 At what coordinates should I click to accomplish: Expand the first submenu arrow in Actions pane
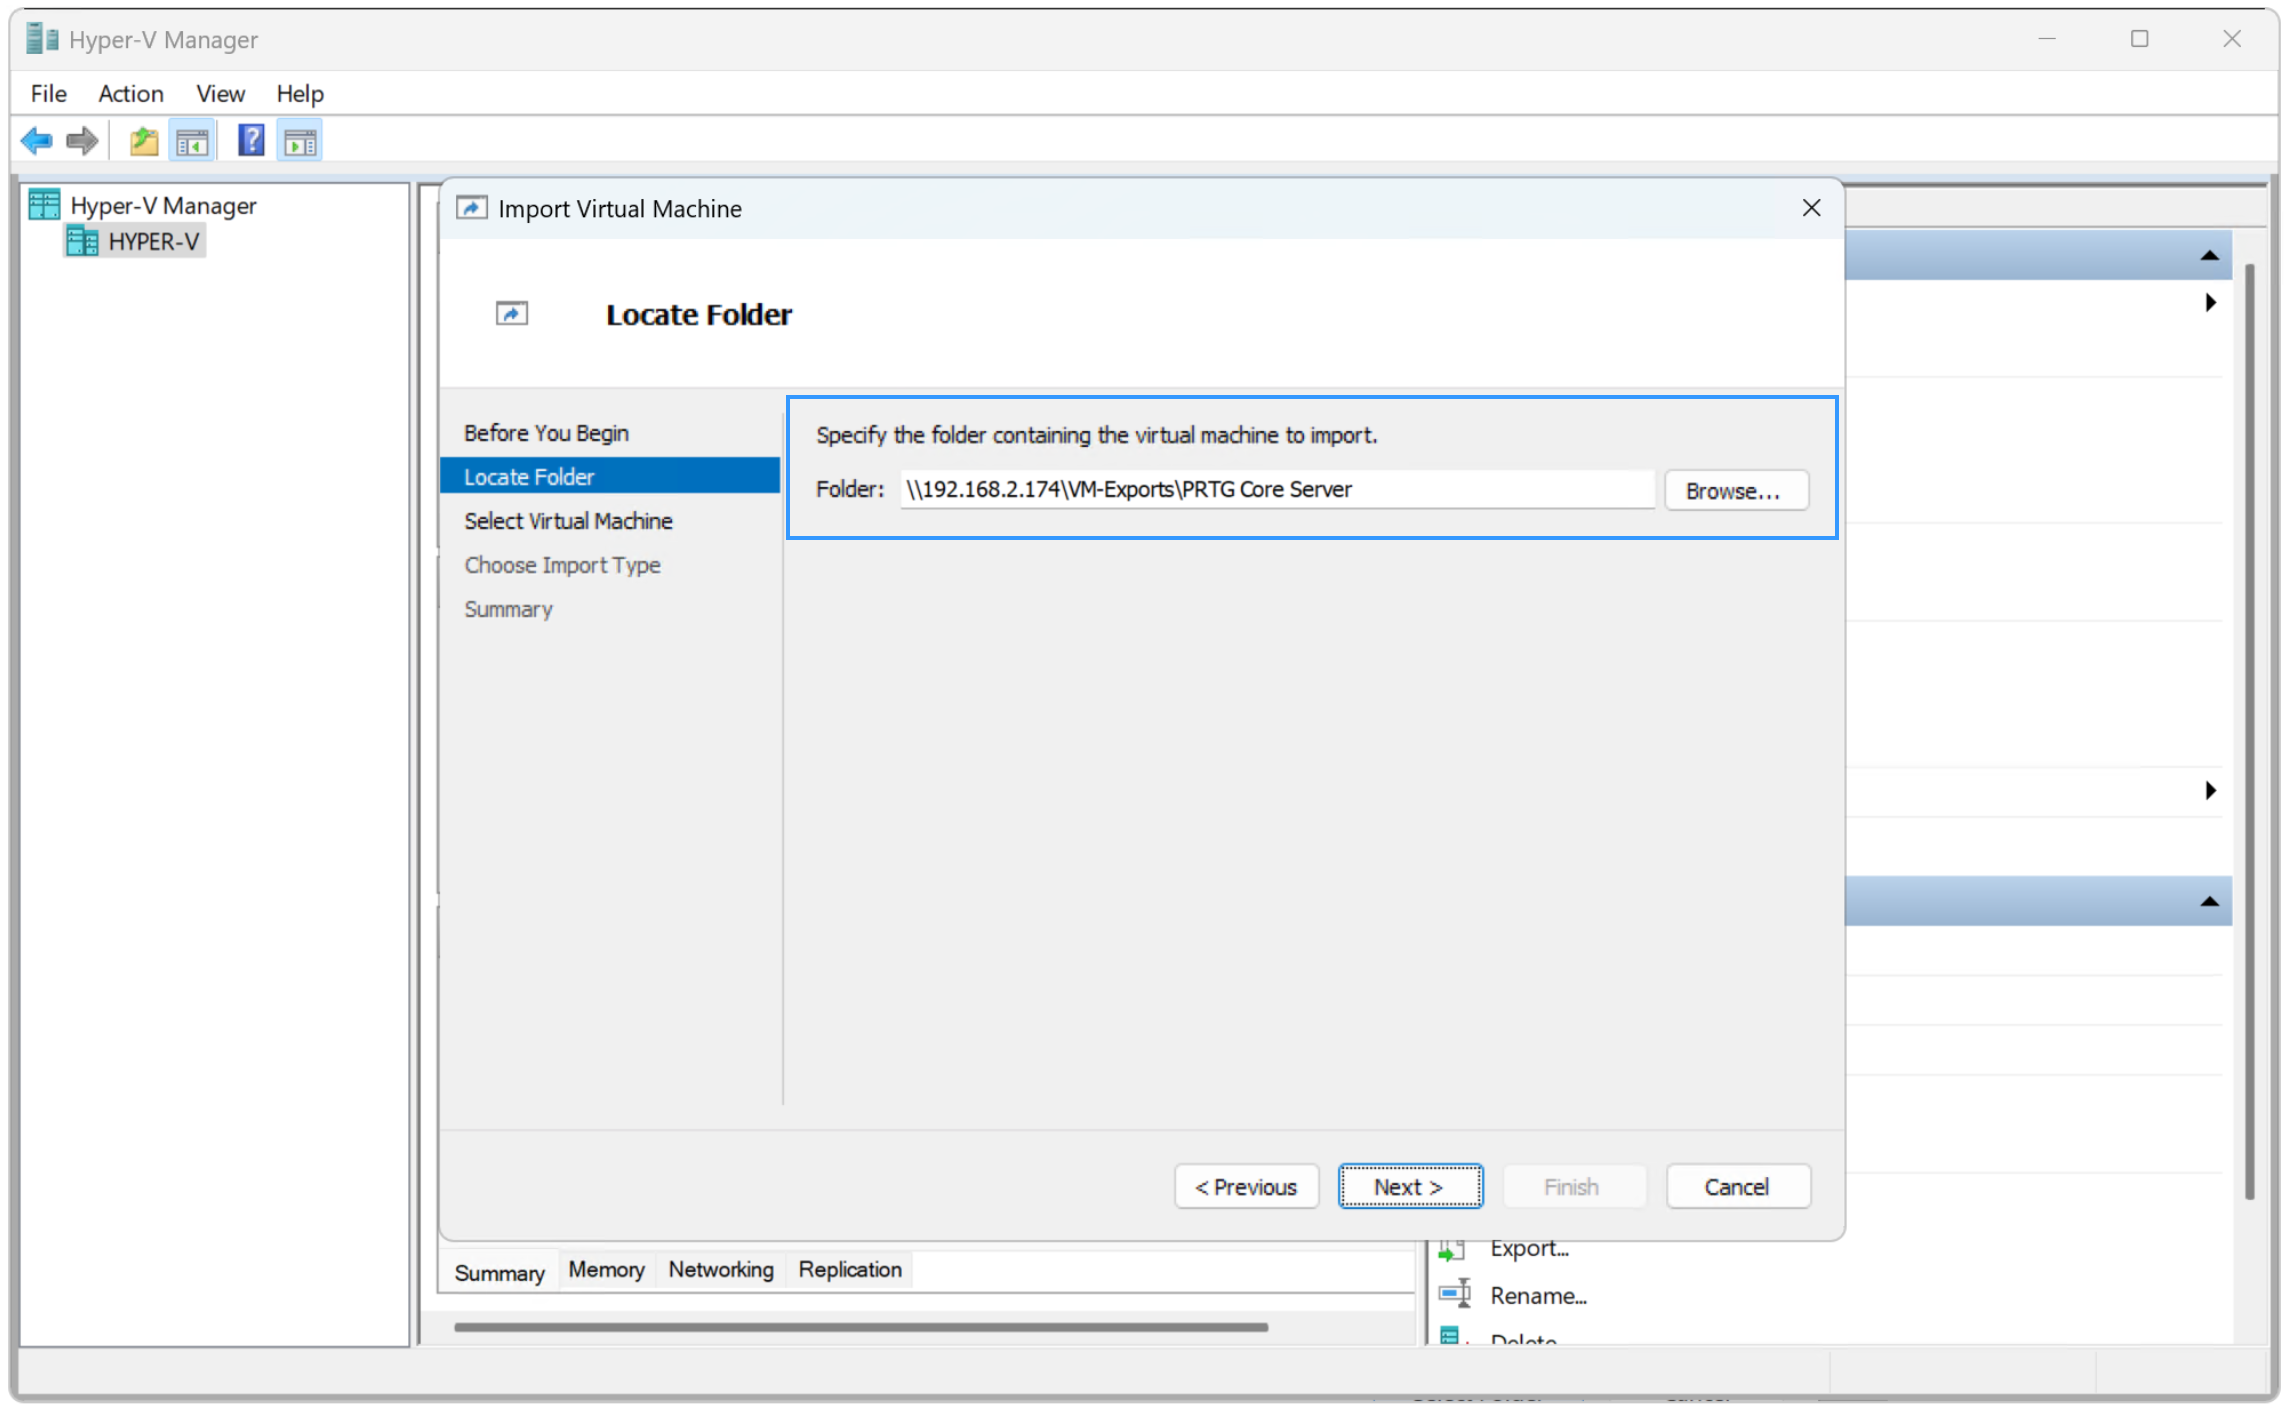(2210, 303)
